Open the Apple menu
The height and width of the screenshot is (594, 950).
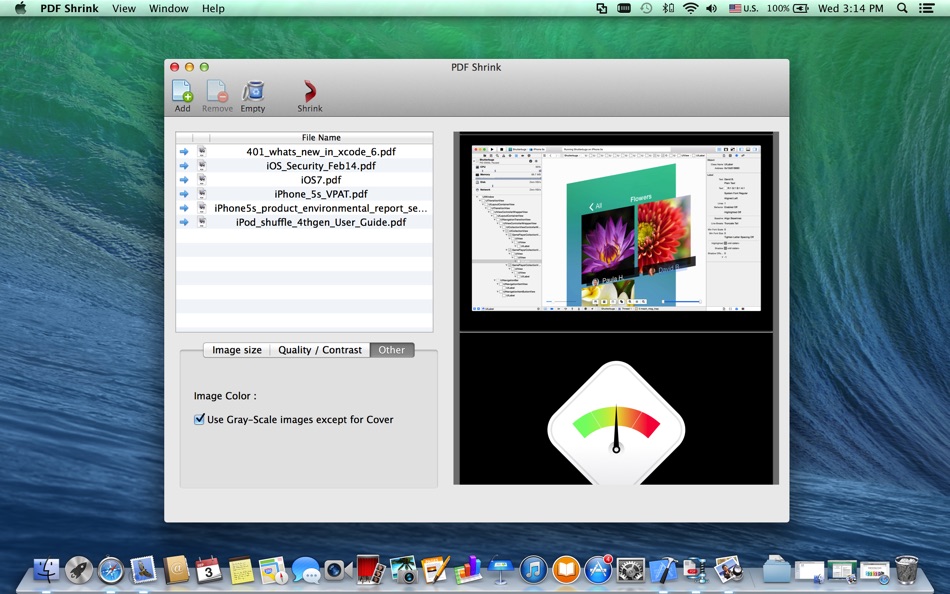[21, 8]
